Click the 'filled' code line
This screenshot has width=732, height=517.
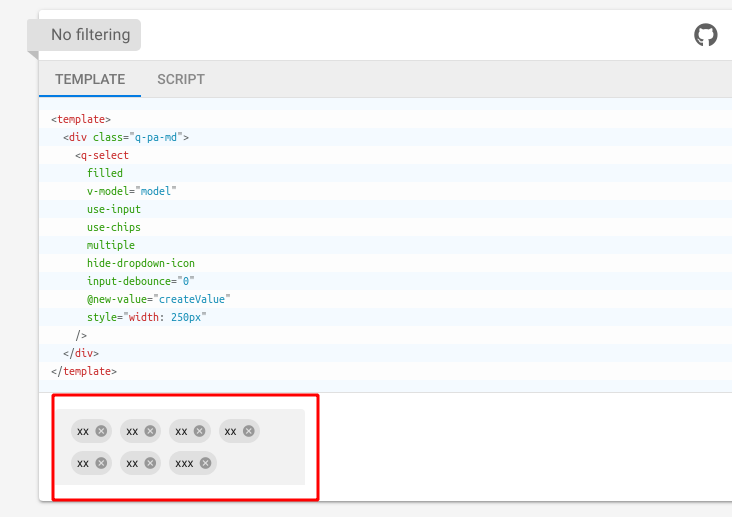coord(105,173)
